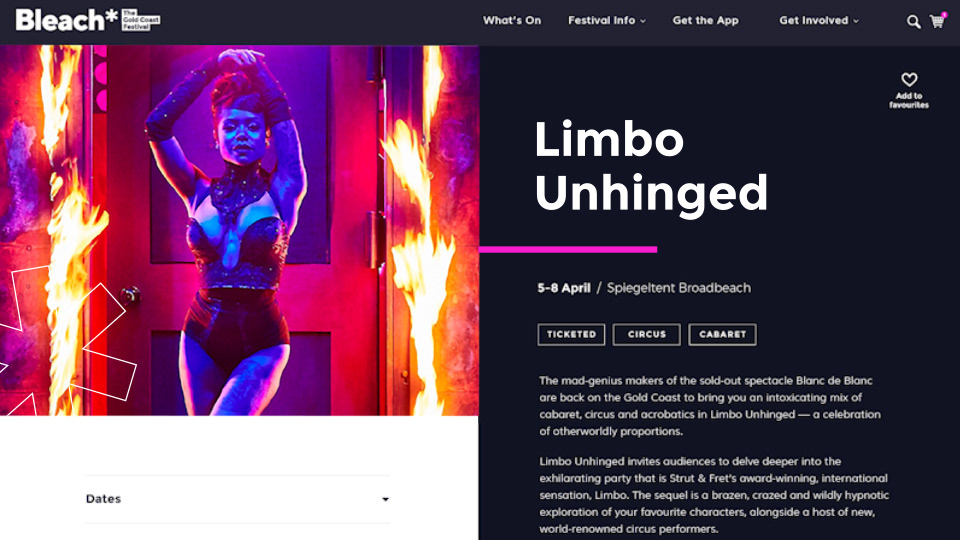Screen dimensions: 960x540
Task: Click the pink divider bar under title
Action: (x=568, y=249)
